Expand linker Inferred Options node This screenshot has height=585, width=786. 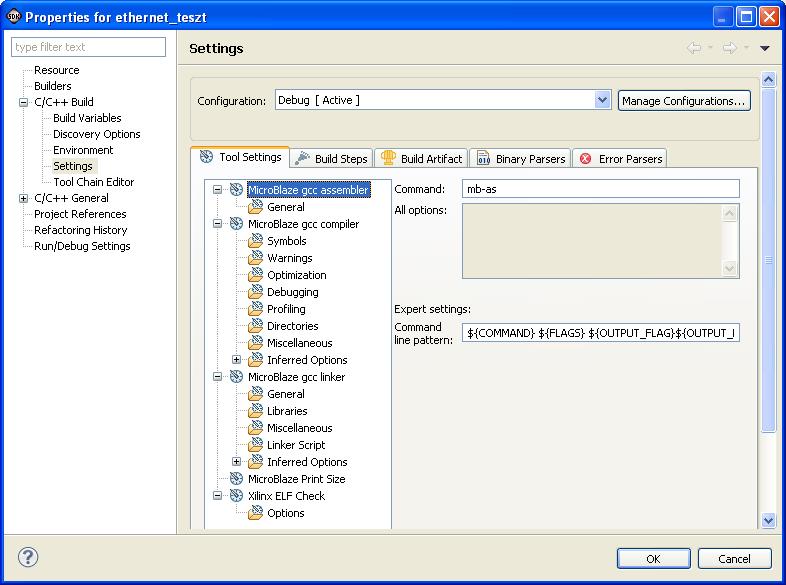237,462
